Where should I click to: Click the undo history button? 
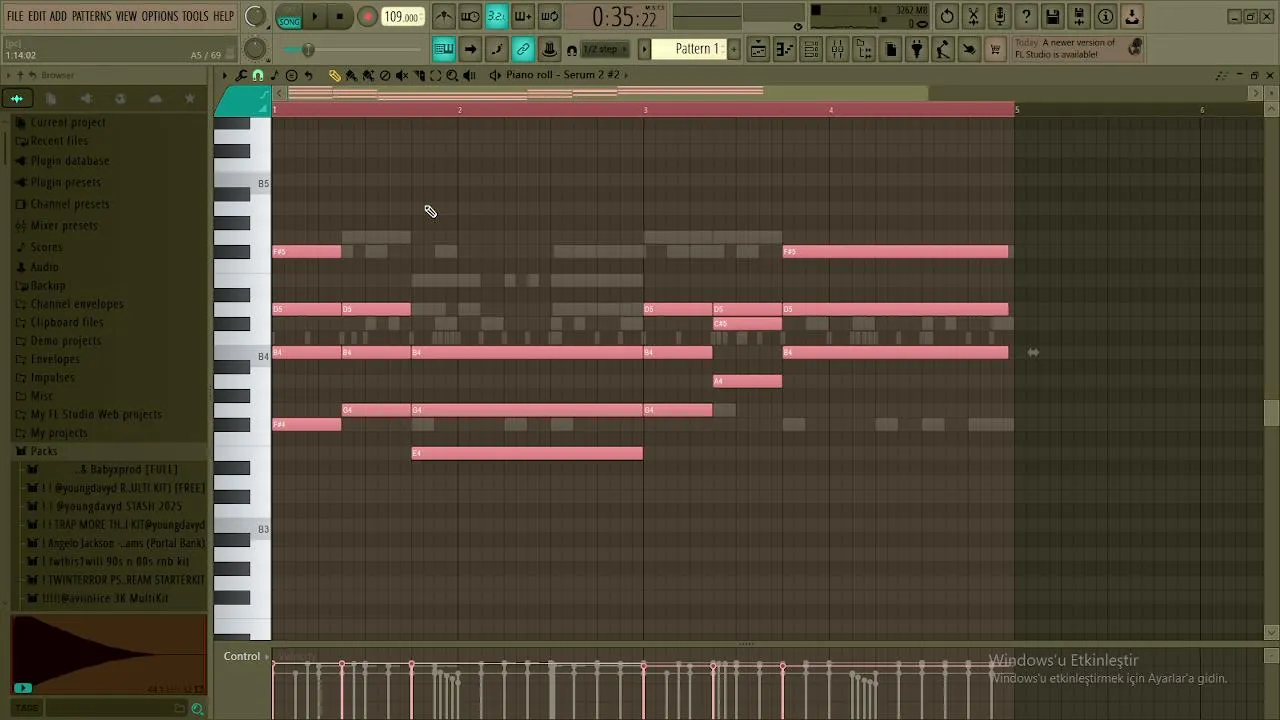[947, 17]
